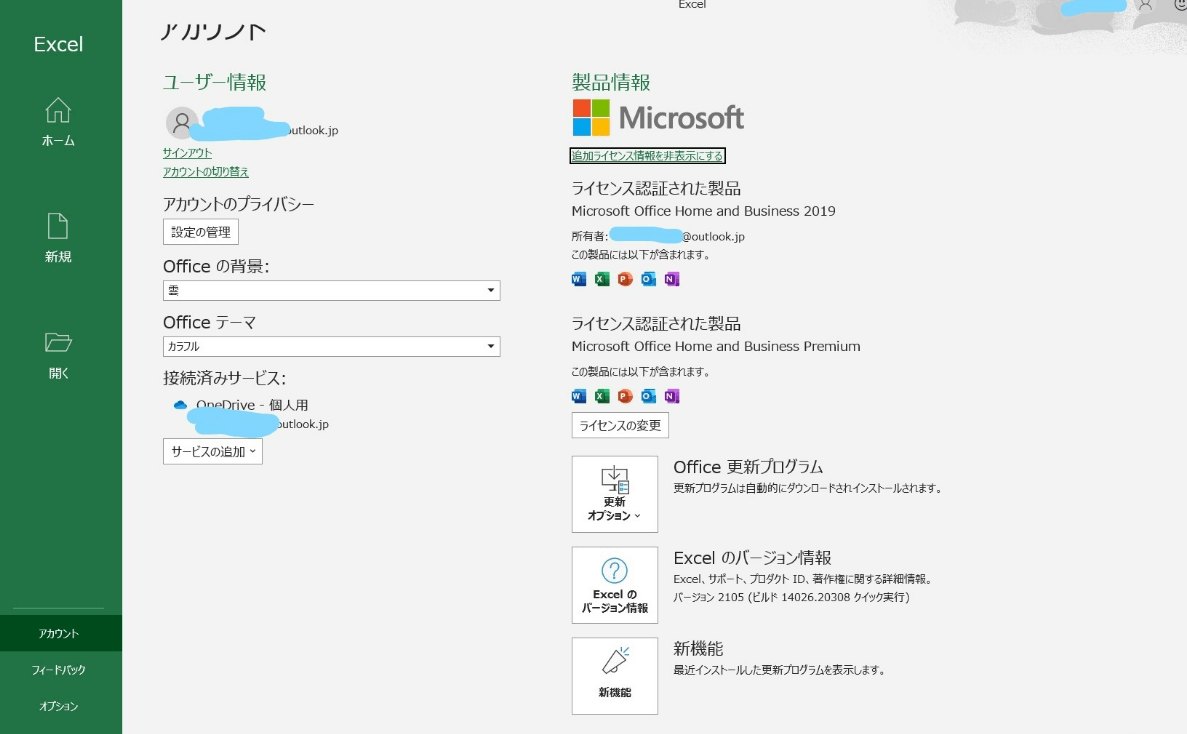Screen dimensions: 1187x734
Task: Open 更新オプション dropdown button
Action: [x=615, y=494]
